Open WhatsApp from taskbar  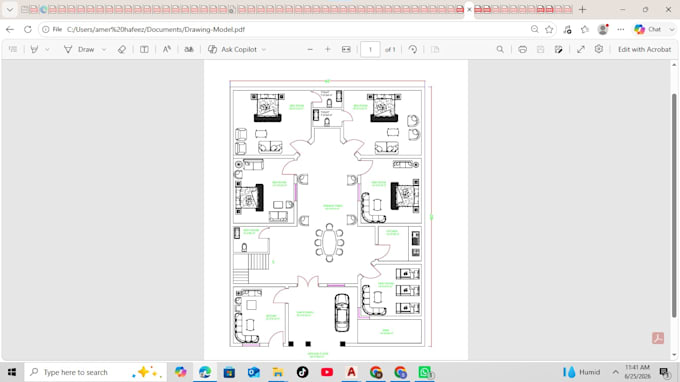click(x=425, y=372)
